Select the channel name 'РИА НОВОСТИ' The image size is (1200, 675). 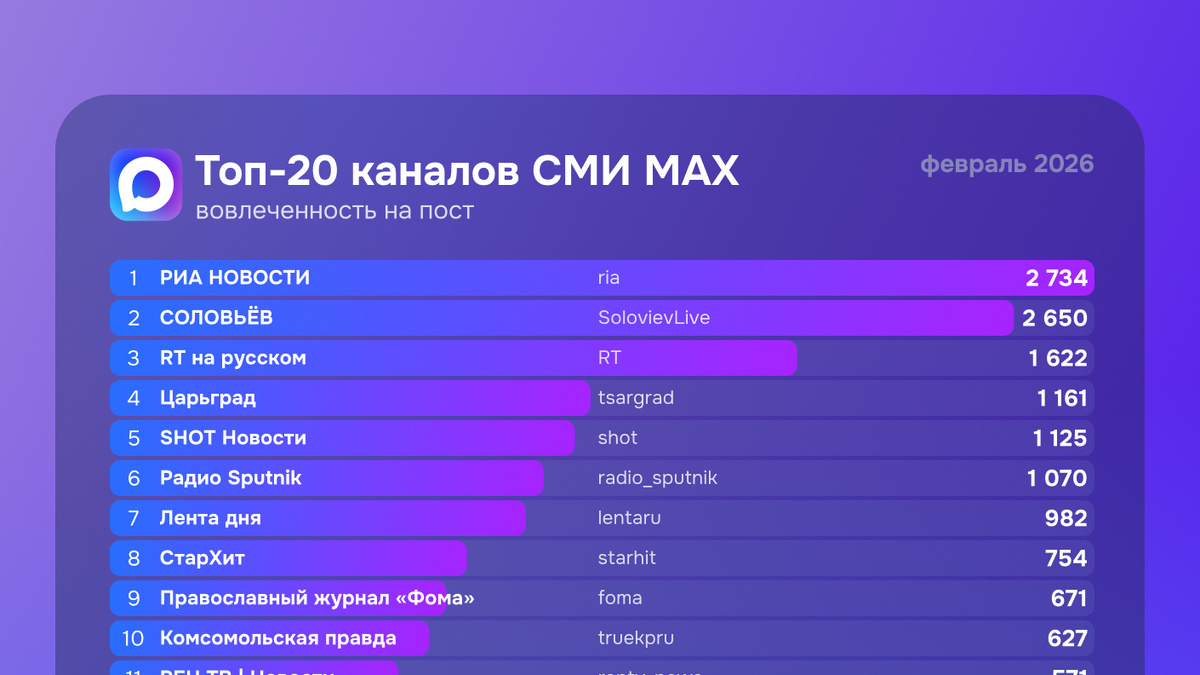tap(235, 278)
